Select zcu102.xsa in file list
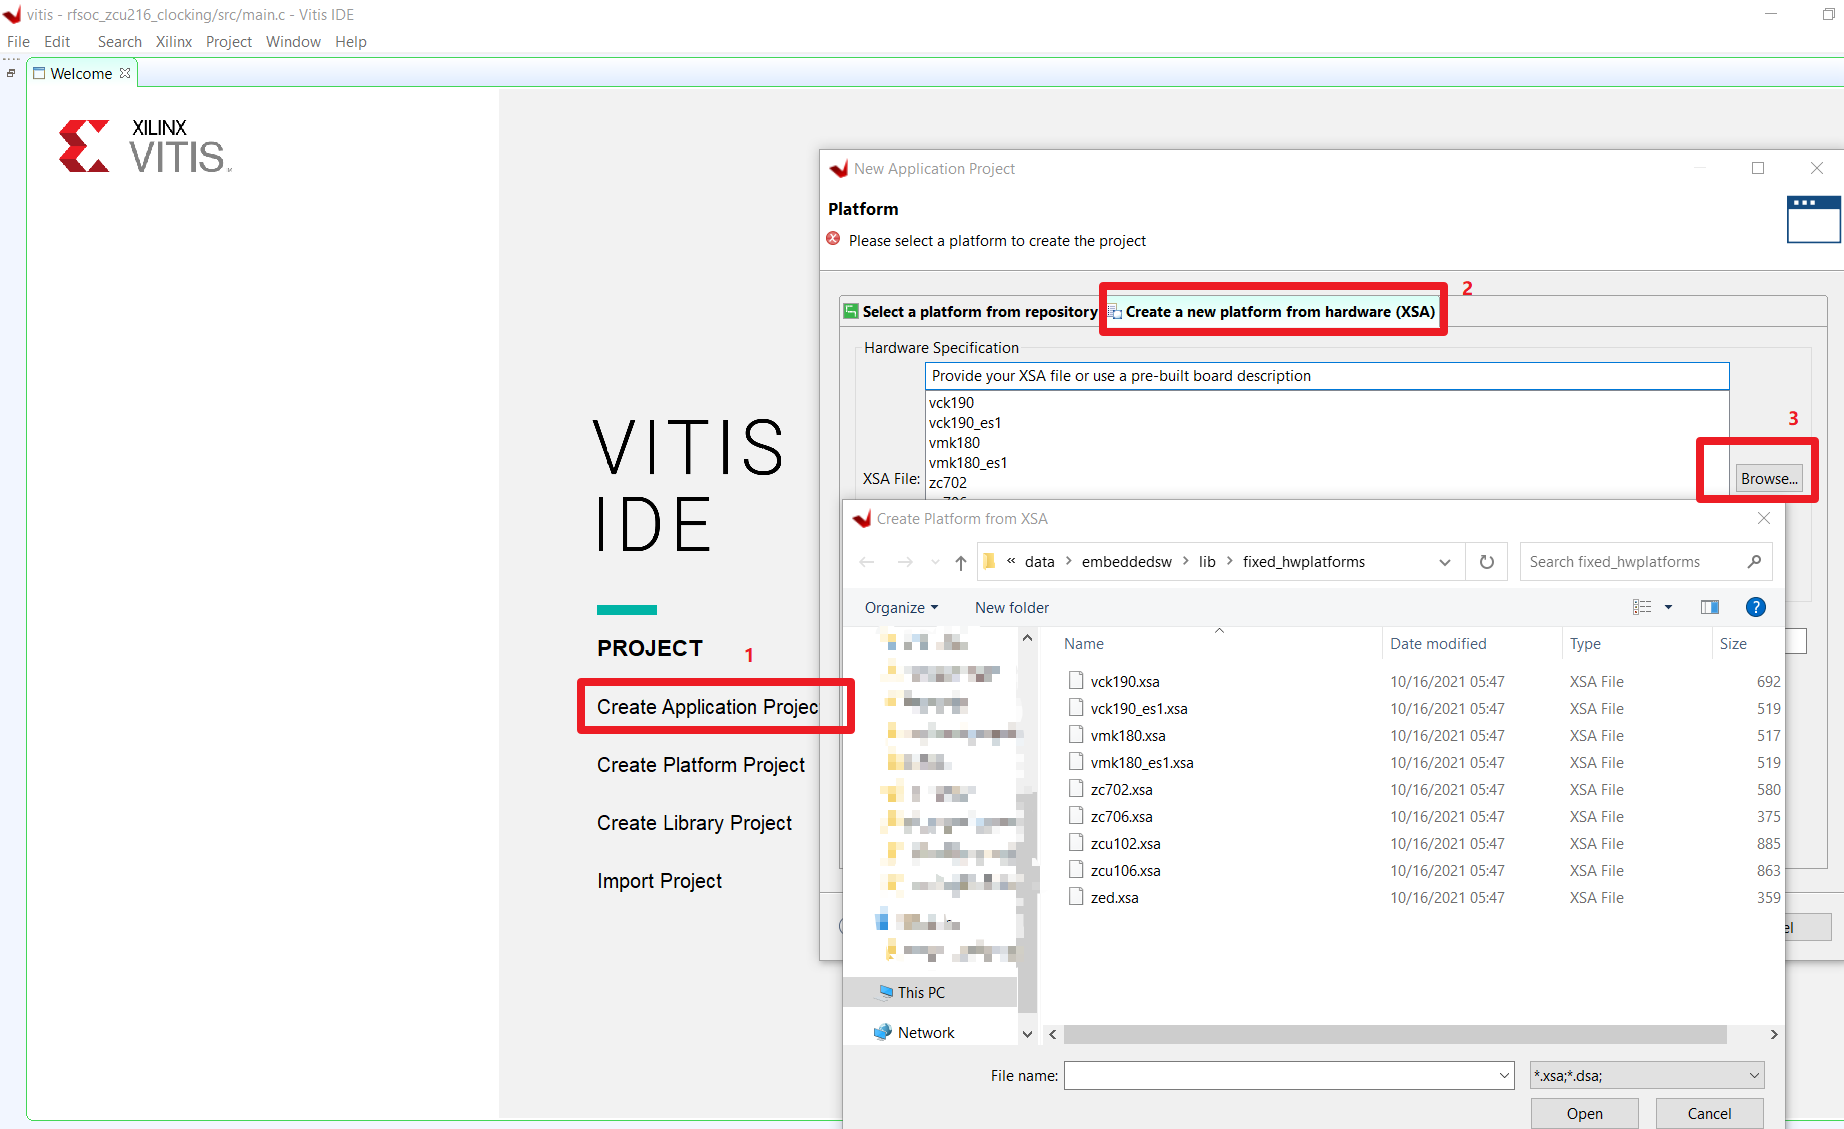This screenshot has height=1129, width=1844. [1125, 843]
